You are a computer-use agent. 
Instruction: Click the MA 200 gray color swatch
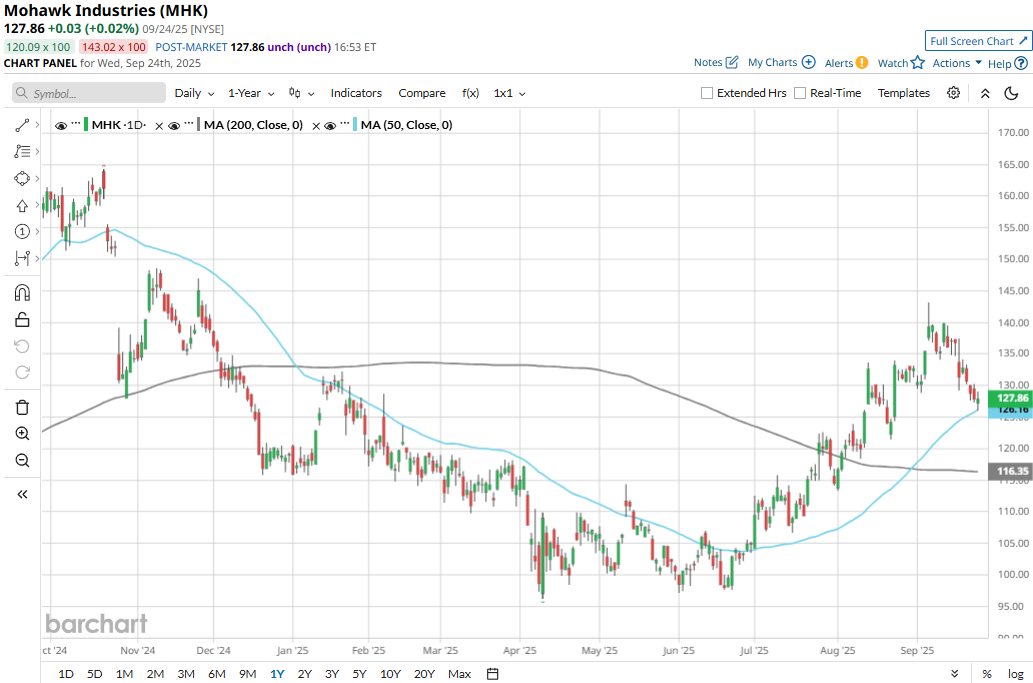pyautogui.click(x=198, y=124)
